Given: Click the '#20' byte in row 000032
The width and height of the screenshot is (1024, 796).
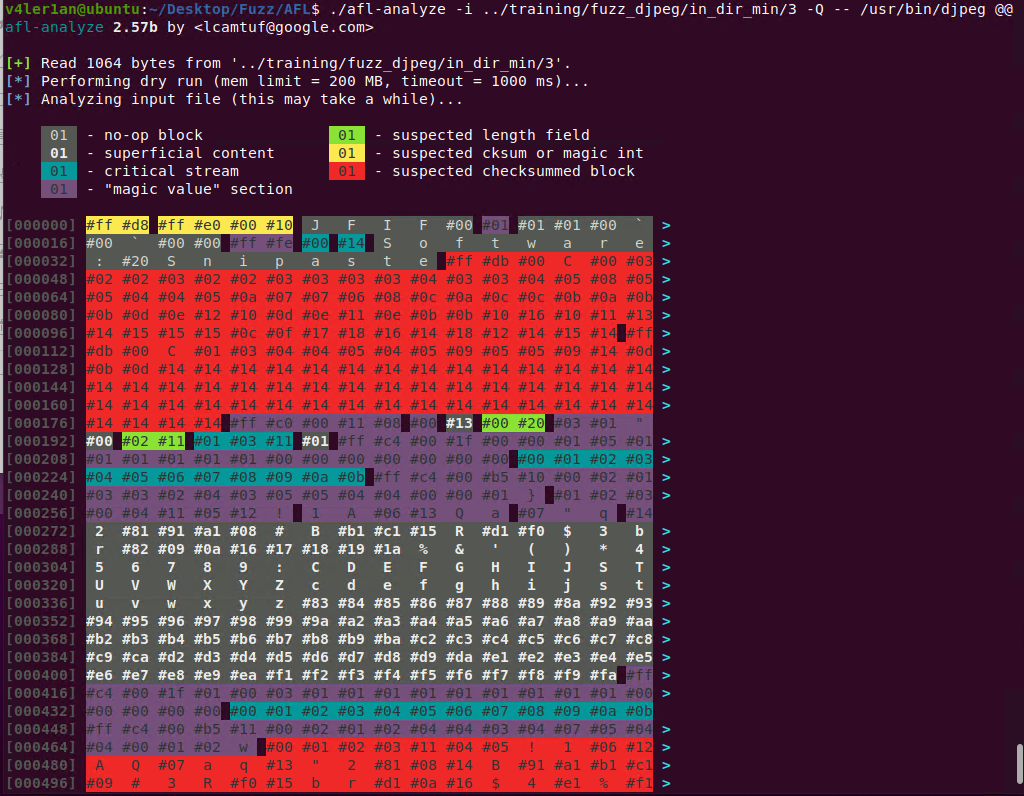Looking at the screenshot, I should (x=135, y=261).
